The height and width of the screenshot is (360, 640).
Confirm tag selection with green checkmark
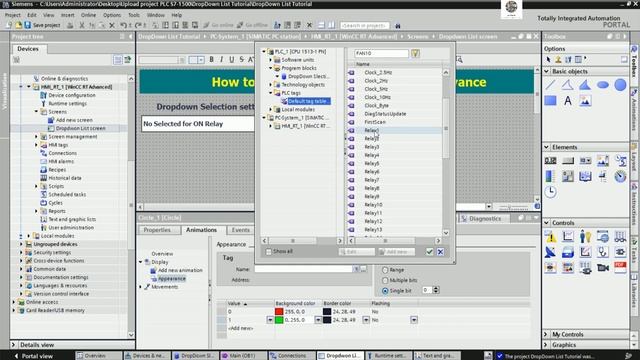click(x=429, y=252)
